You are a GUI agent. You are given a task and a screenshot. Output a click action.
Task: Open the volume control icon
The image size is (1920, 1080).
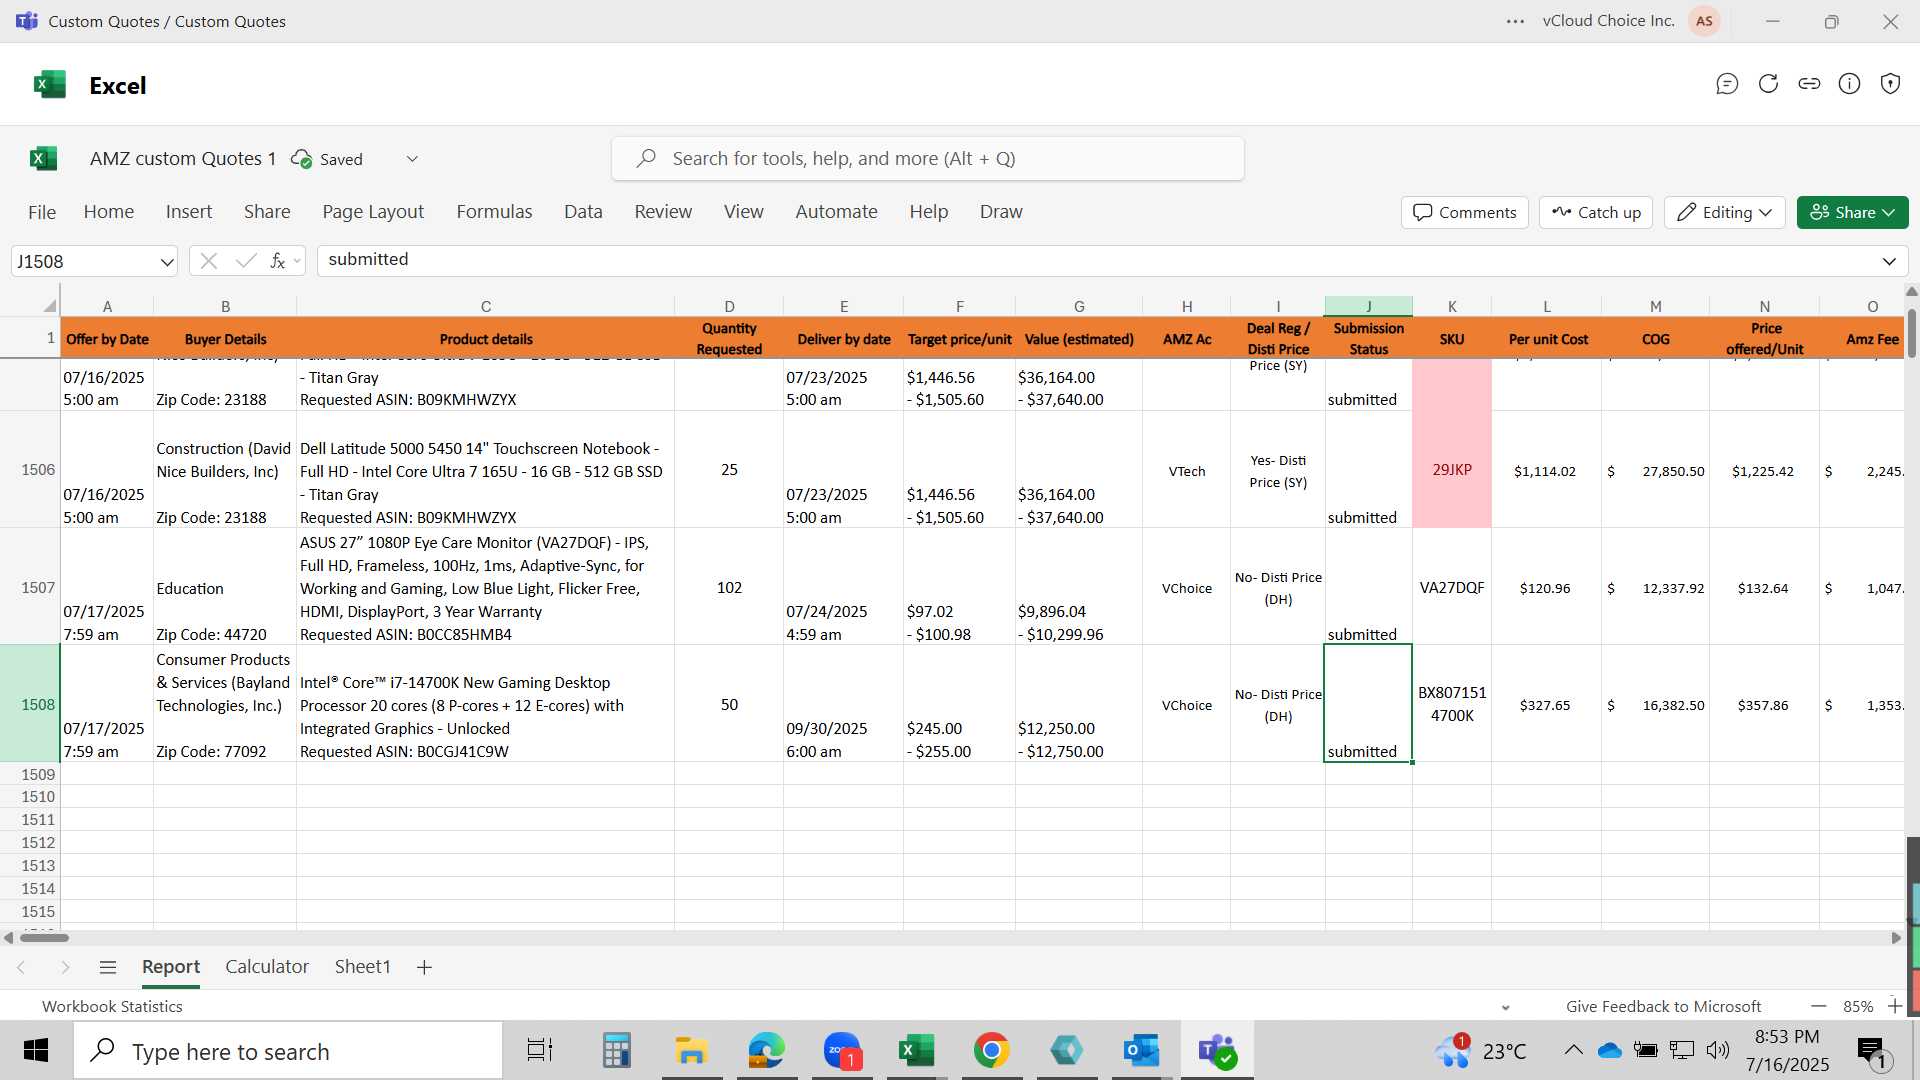(x=1718, y=1050)
